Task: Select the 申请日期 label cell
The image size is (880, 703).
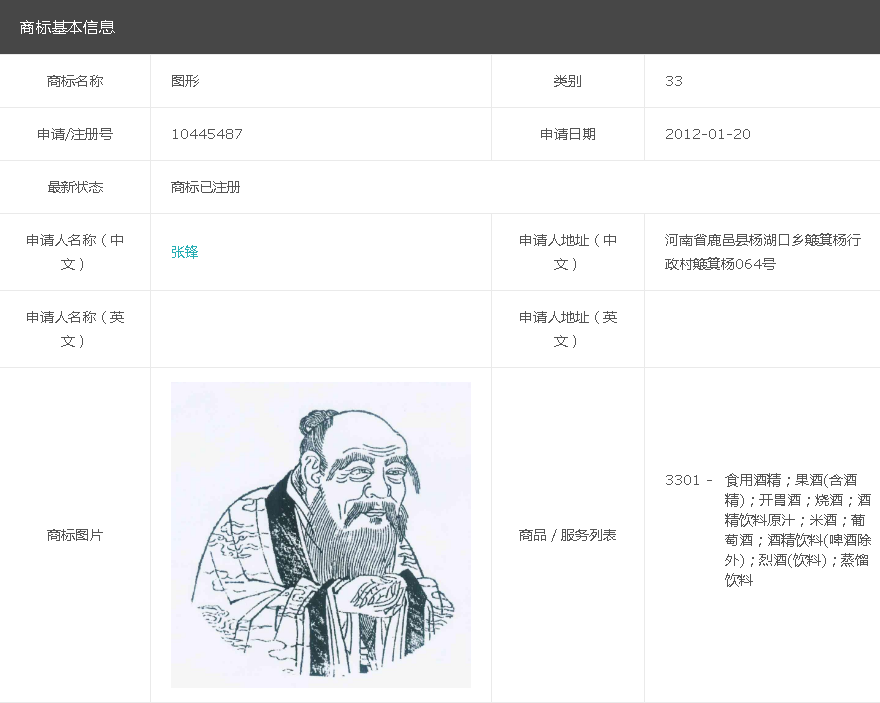Action: [x=567, y=134]
